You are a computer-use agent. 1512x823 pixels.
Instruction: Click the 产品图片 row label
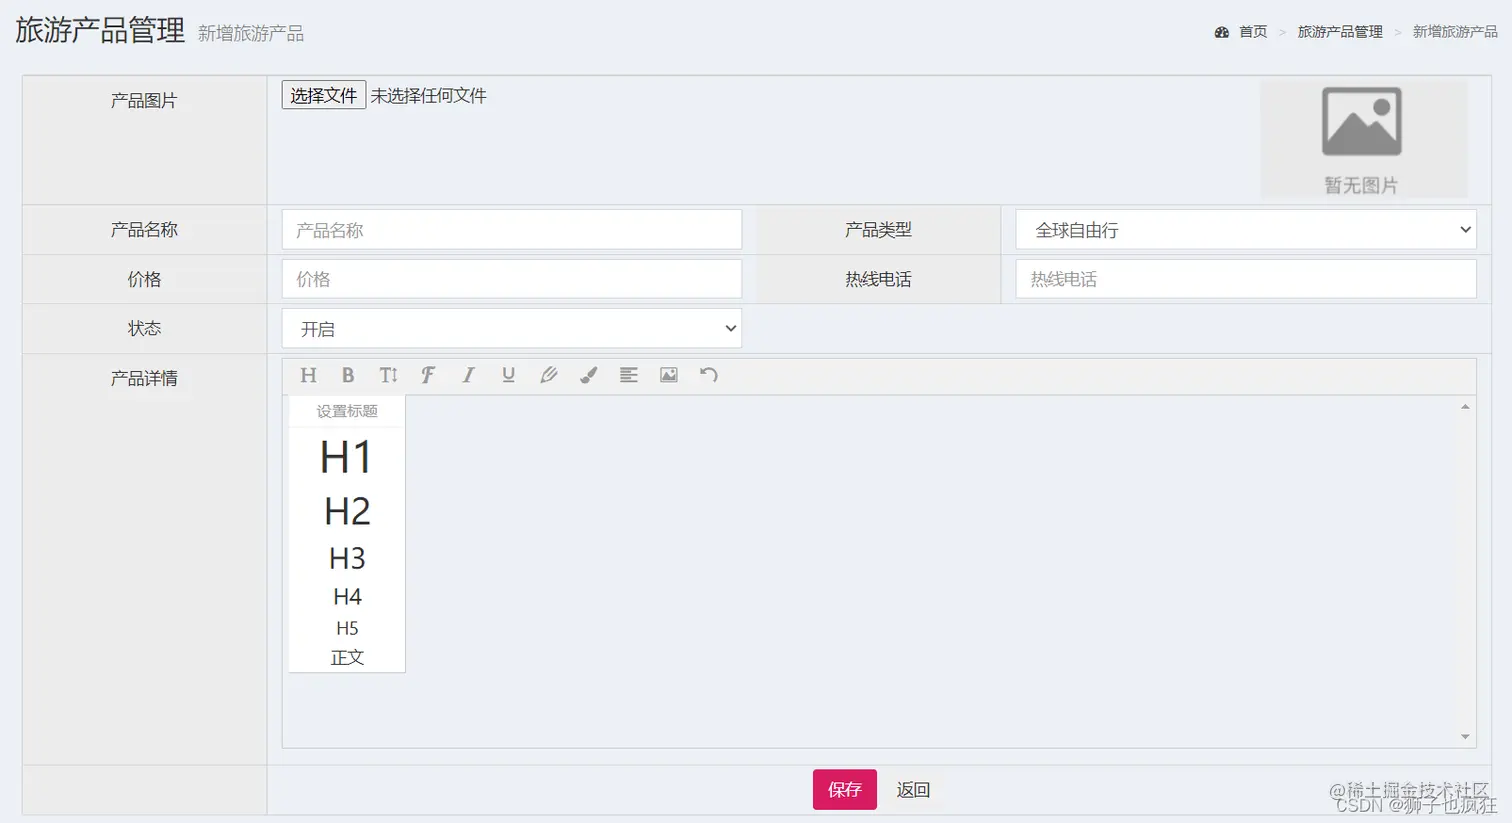pyautogui.click(x=144, y=100)
